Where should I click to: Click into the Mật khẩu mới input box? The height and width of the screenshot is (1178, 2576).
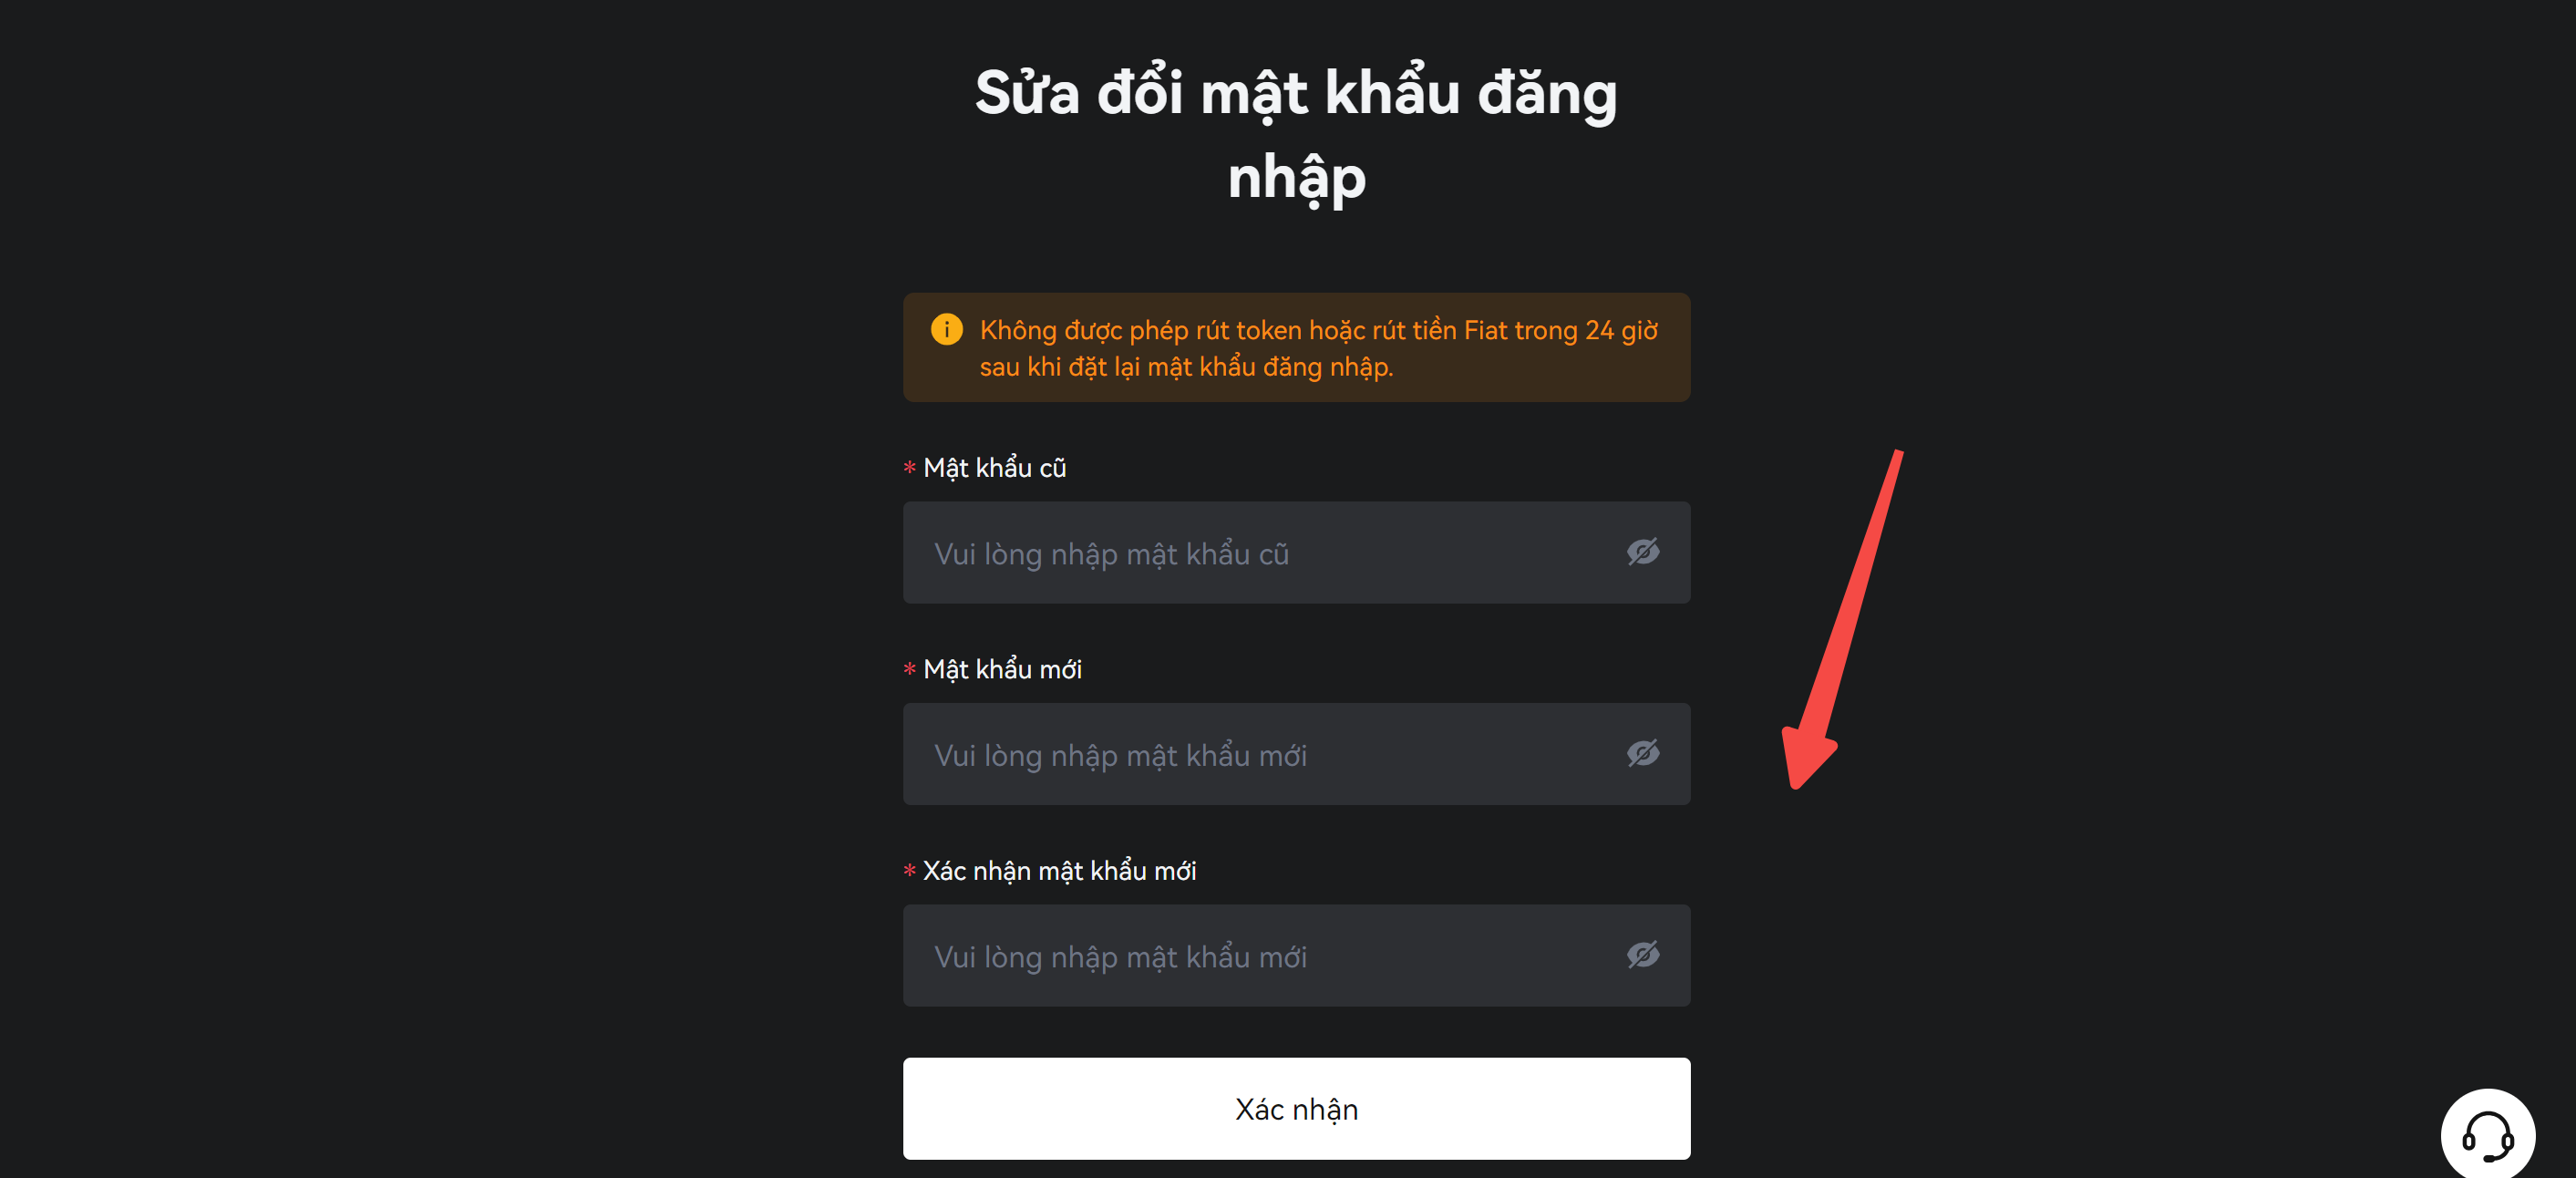pyautogui.click(x=1296, y=753)
